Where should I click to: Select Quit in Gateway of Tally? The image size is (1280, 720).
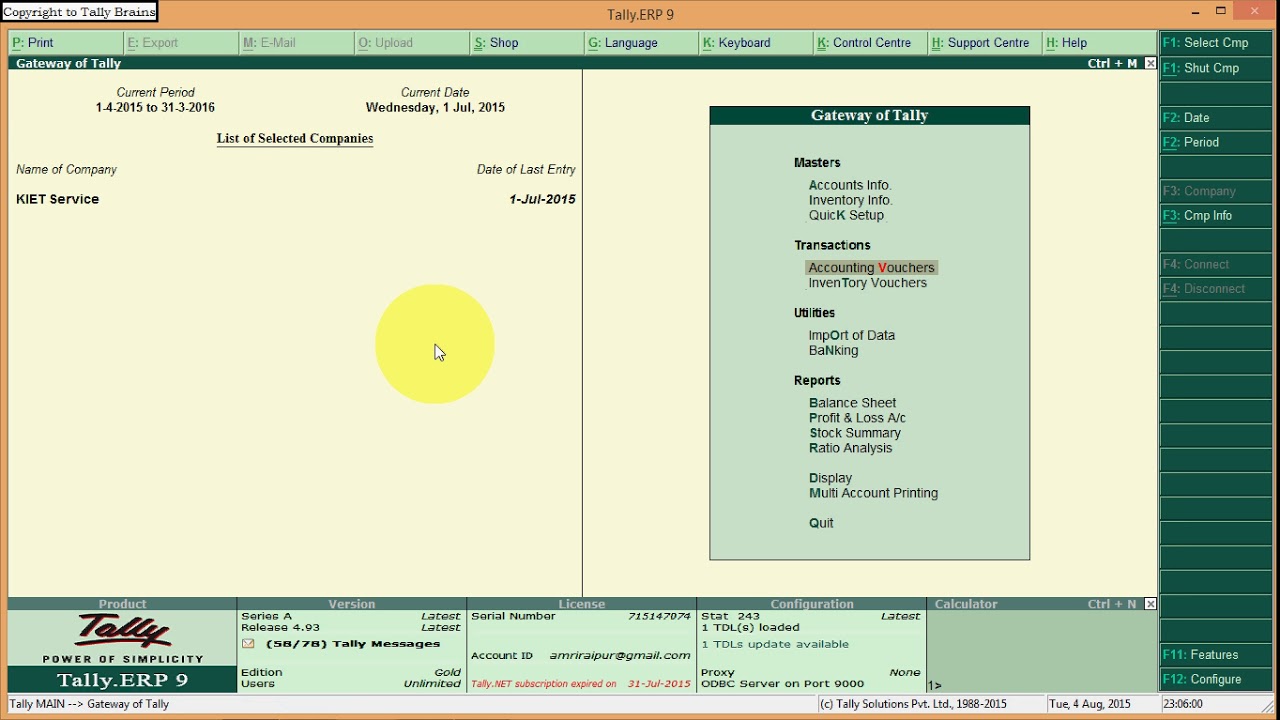821,523
